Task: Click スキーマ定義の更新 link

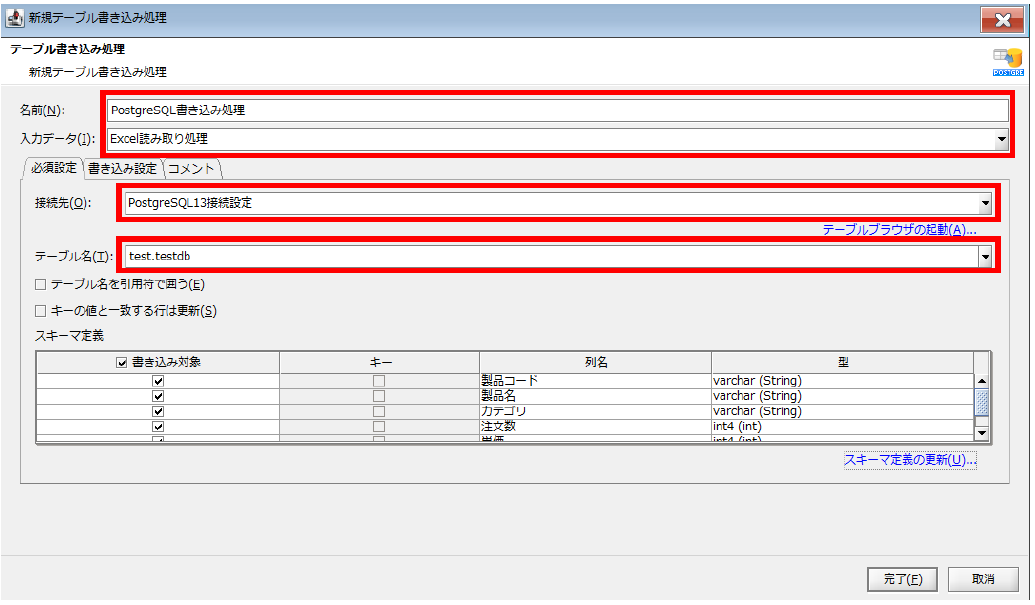Action: [x=909, y=460]
